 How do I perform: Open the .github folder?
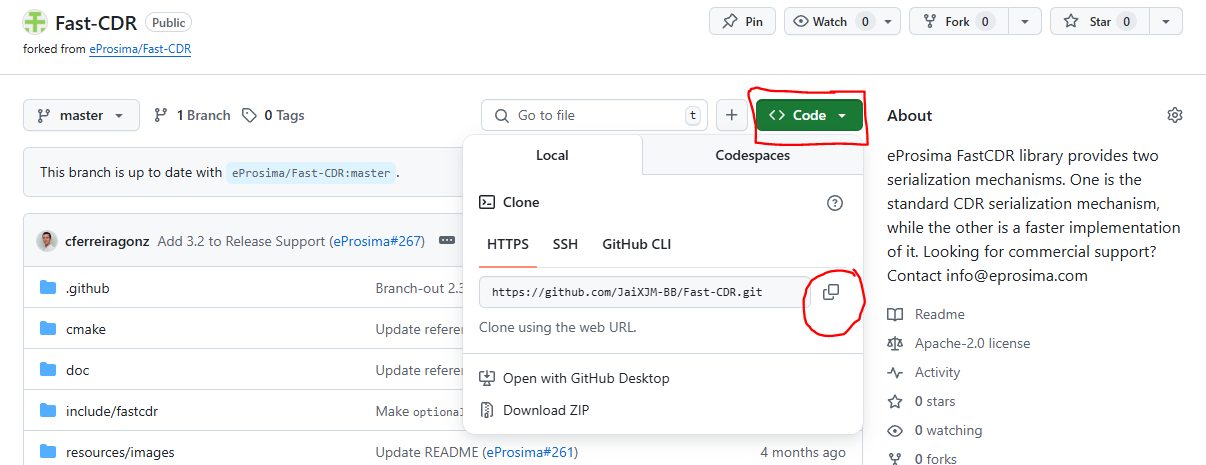point(87,288)
